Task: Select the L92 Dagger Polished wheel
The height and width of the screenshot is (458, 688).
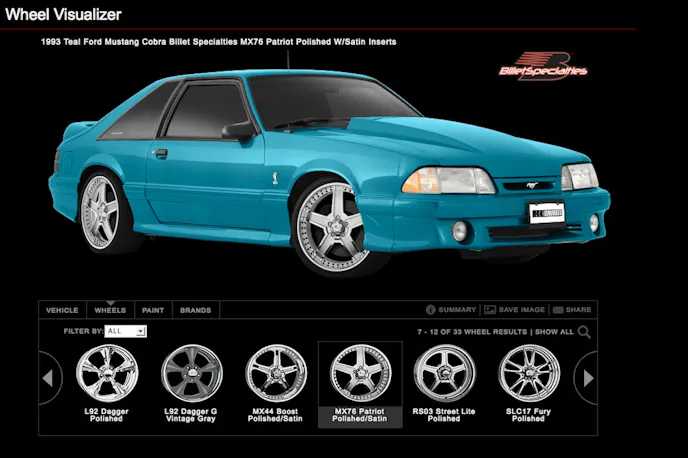Action: click(107, 372)
